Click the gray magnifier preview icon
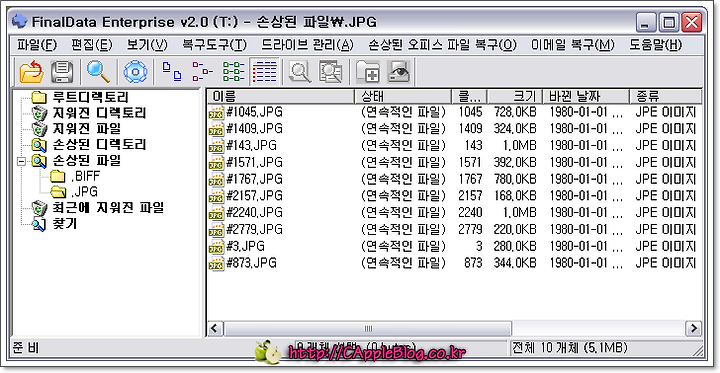Screen dimensions: 720x373 tap(300, 72)
